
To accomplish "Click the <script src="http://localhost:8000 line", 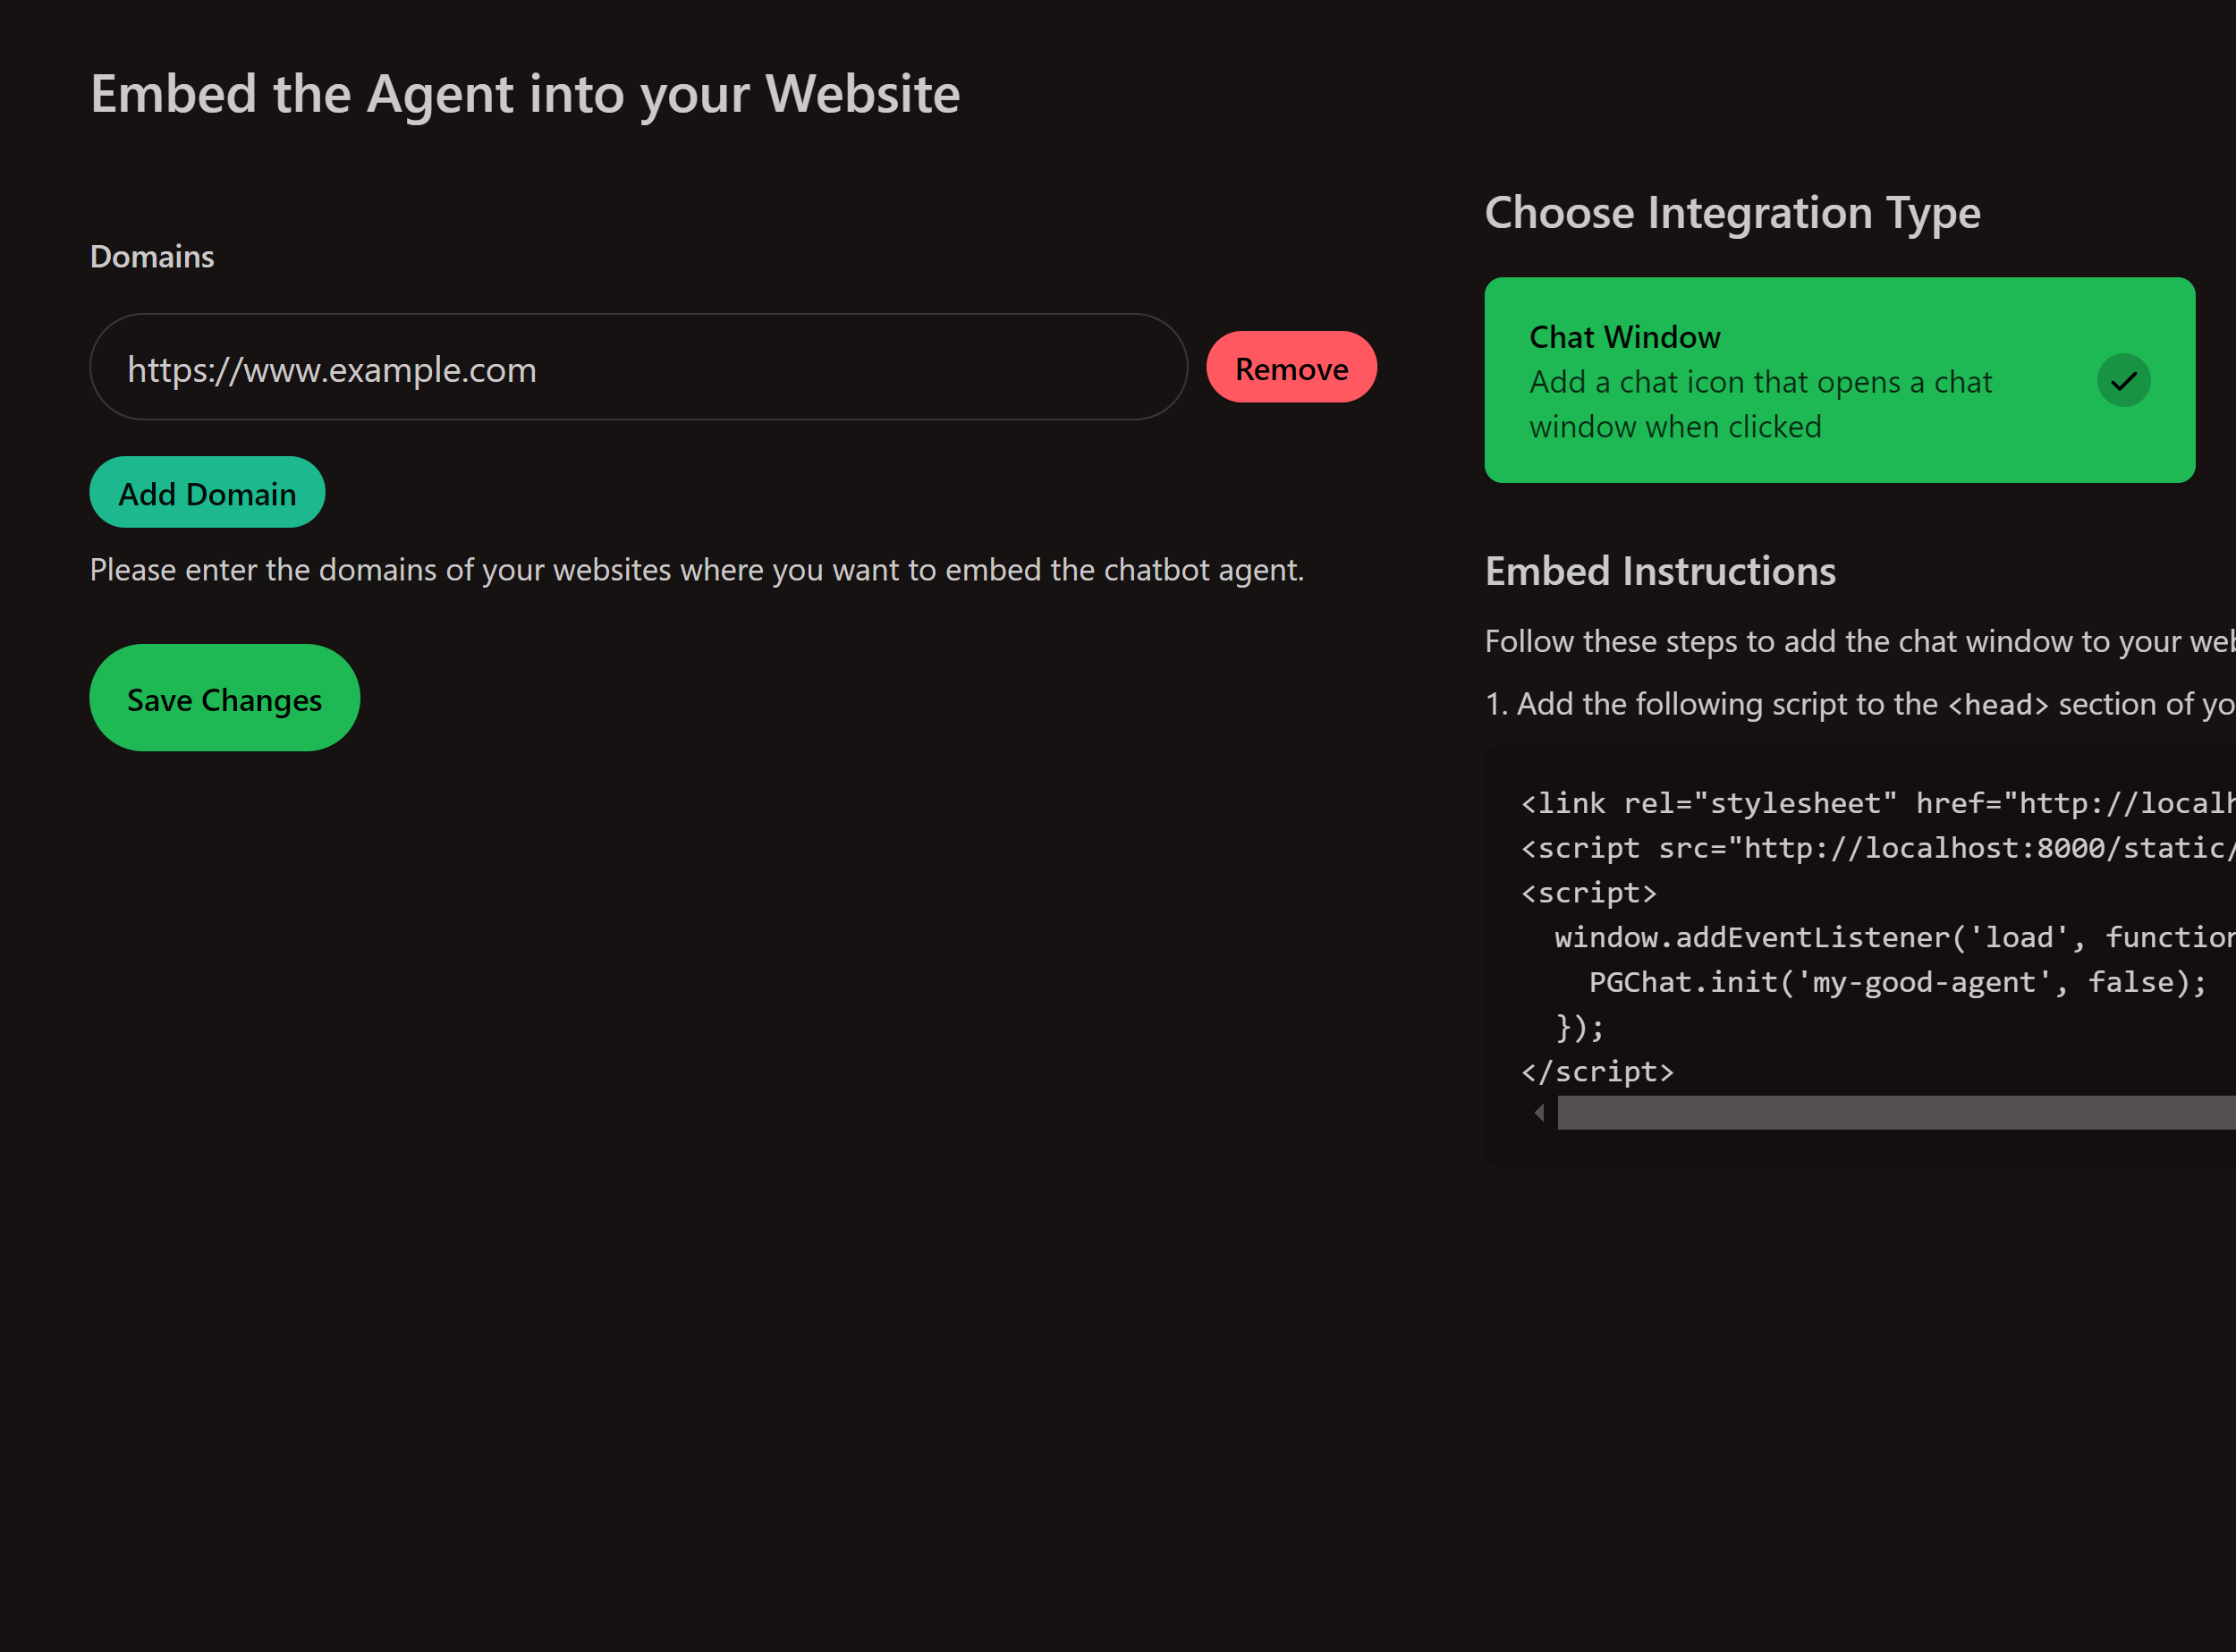I will point(1878,848).
